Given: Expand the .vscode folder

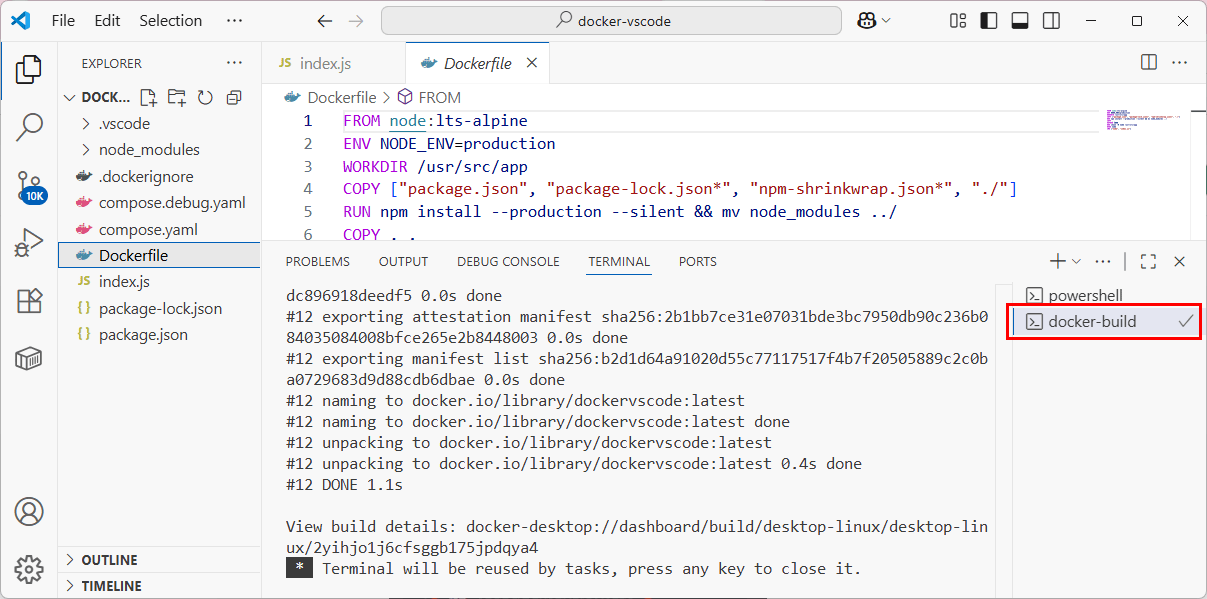Looking at the screenshot, I should [x=124, y=123].
